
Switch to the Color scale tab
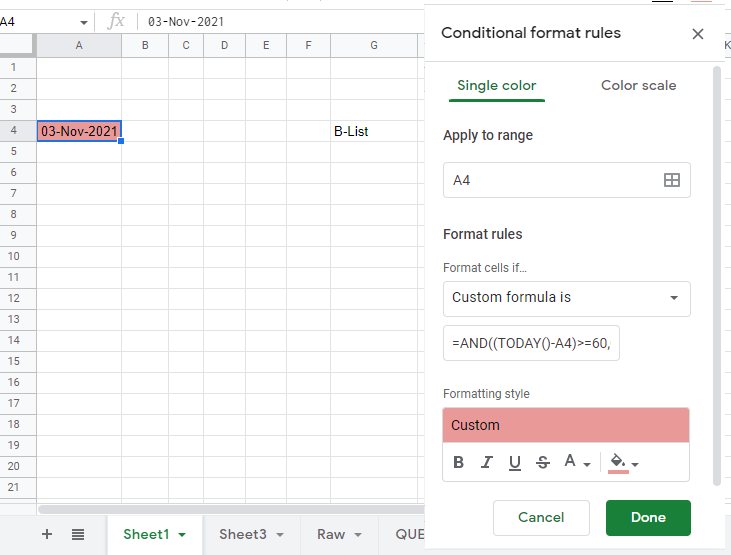point(638,86)
